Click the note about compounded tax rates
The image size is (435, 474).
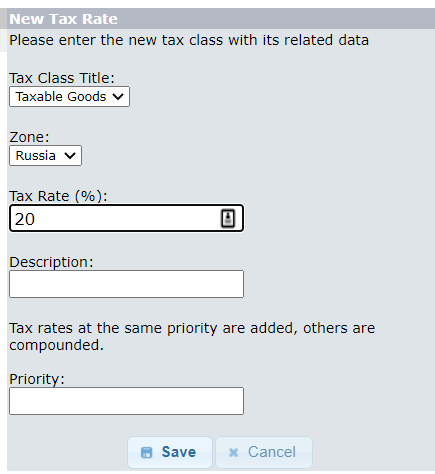pyautogui.click(x=192, y=337)
